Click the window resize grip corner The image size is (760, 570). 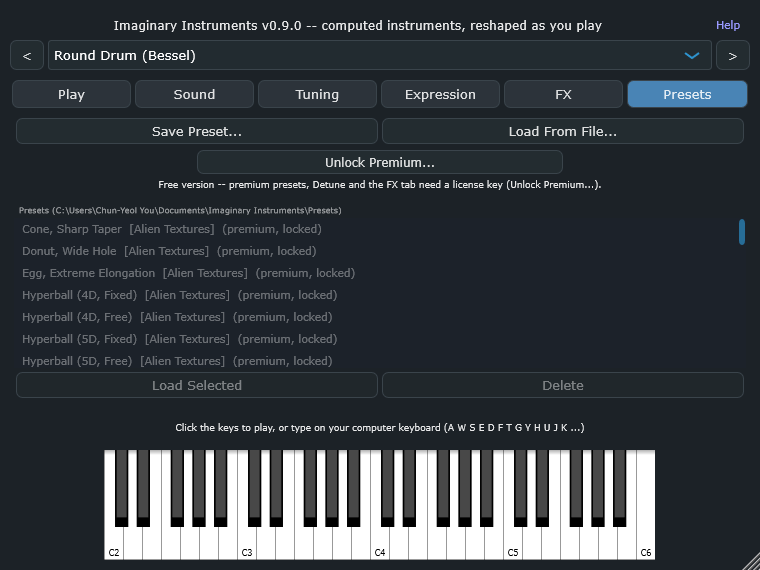[751, 562]
